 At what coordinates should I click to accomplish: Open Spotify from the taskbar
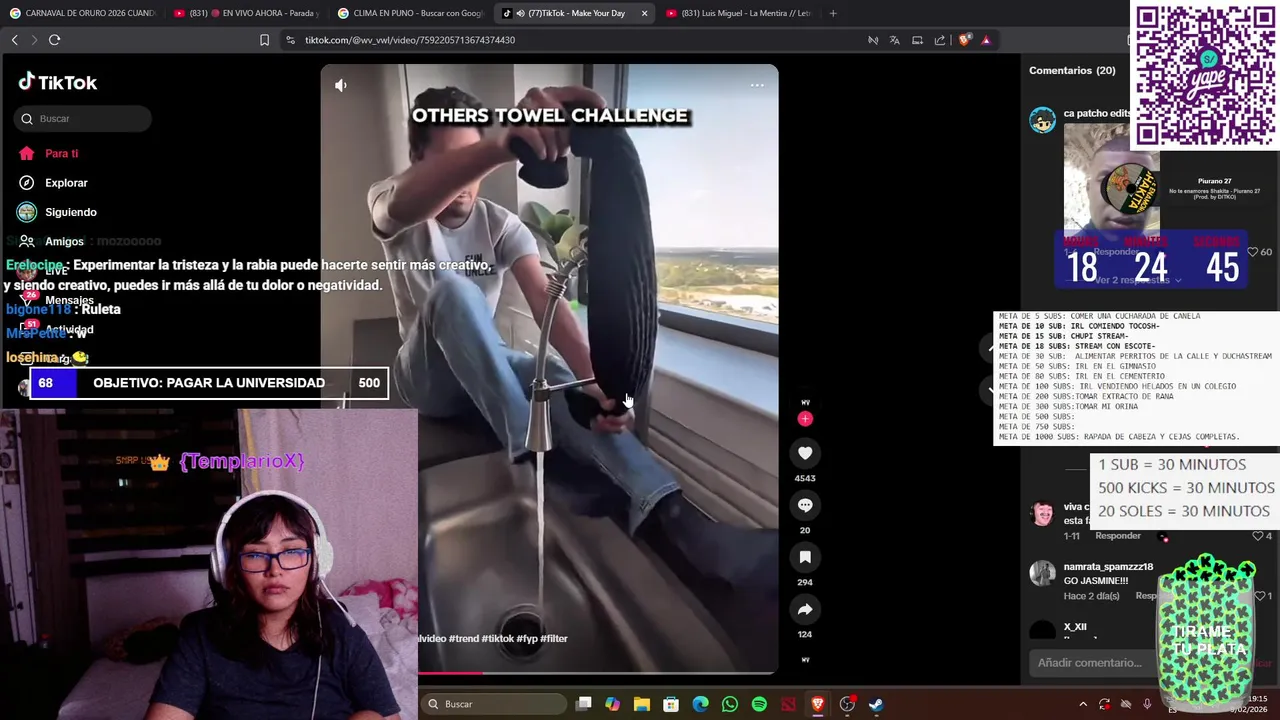[759, 704]
